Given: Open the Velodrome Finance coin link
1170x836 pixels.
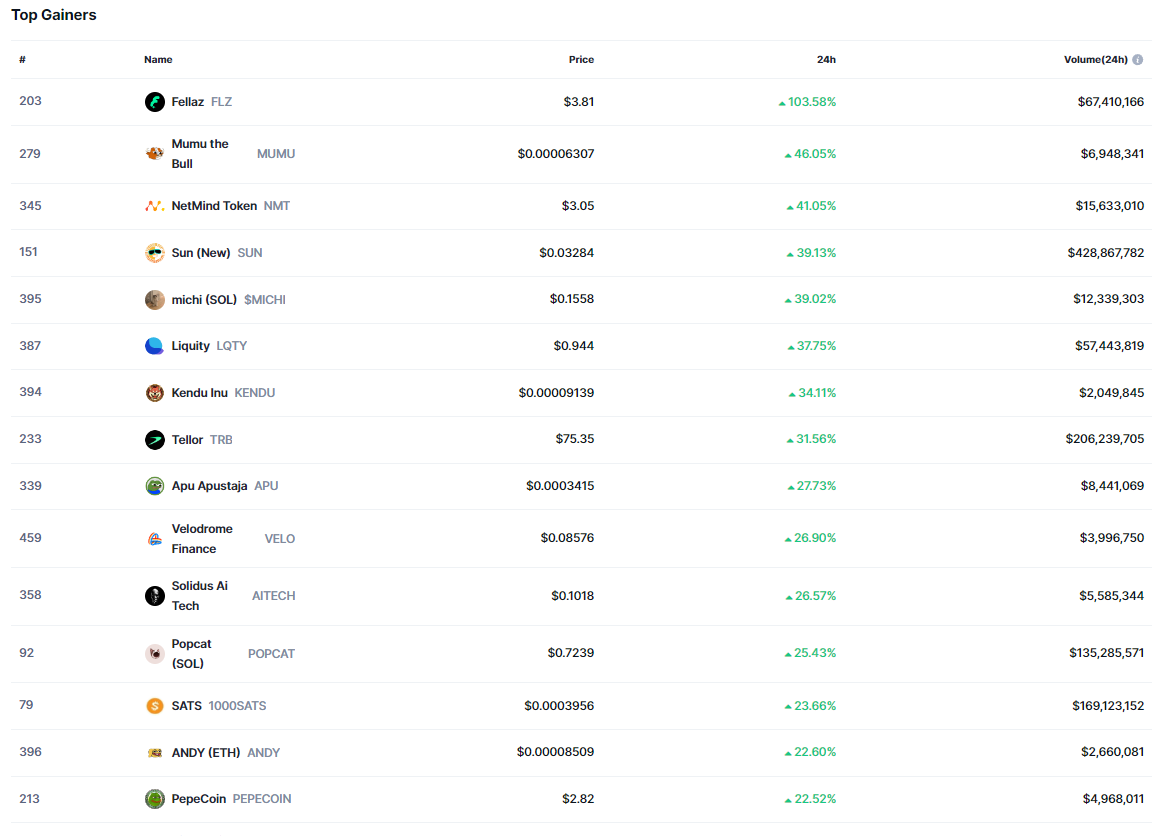Looking at the screenshot, I should [x=201, y=539].
